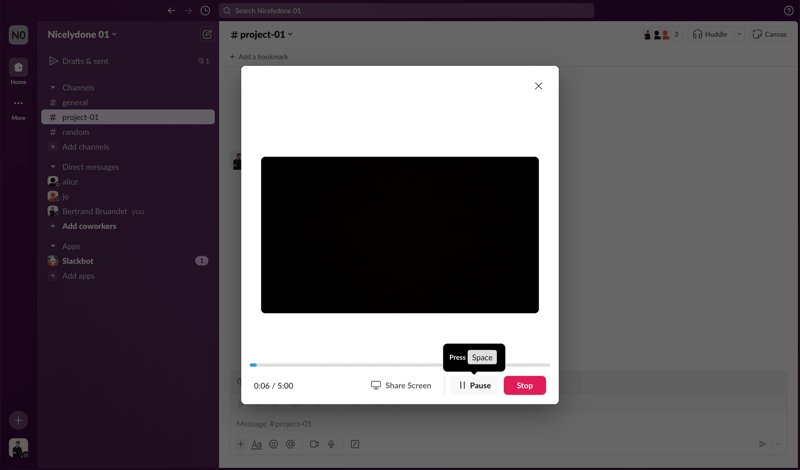Image resolution: width=800 pixels, height=470 pixels.
Task: Open Nicelydone 01 workspace dropdown
Action: click(82, 34)
